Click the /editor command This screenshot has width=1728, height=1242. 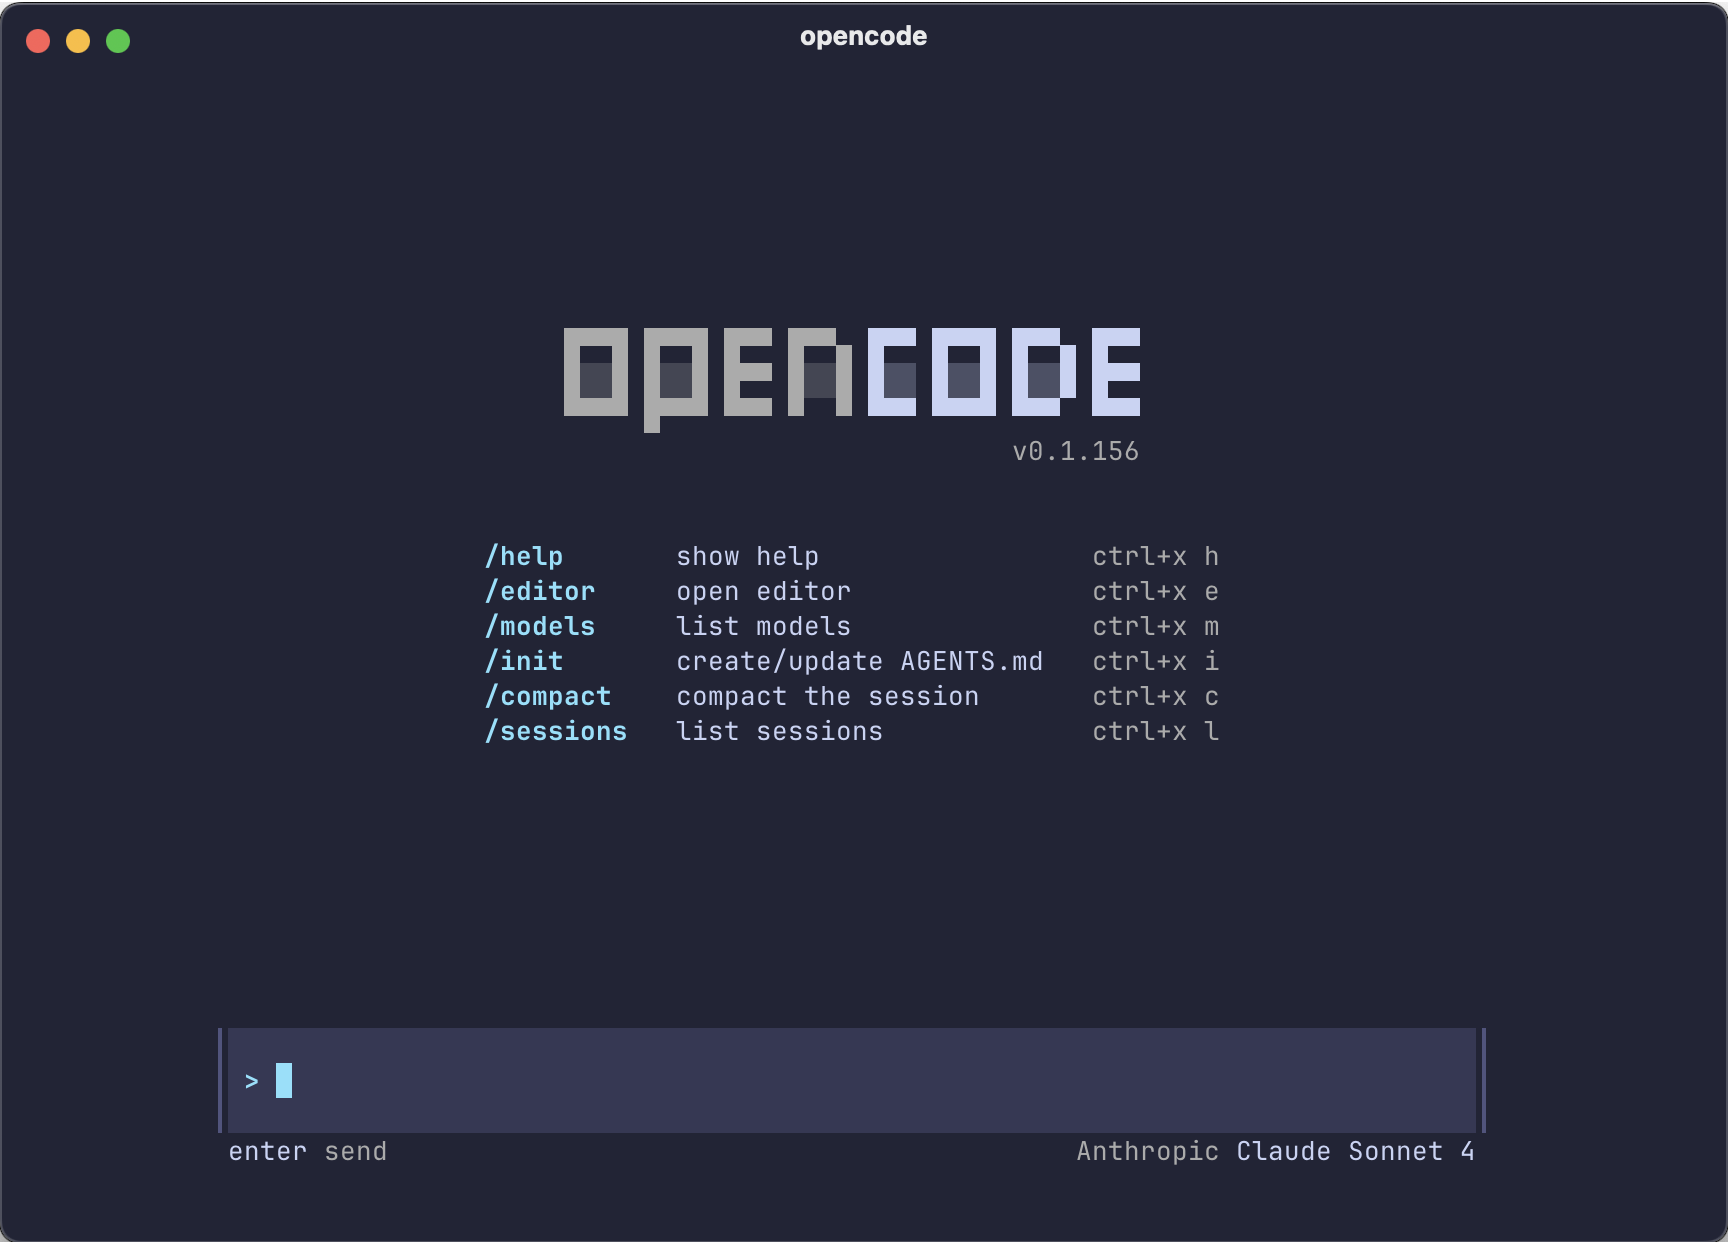(x=540, y=591)
